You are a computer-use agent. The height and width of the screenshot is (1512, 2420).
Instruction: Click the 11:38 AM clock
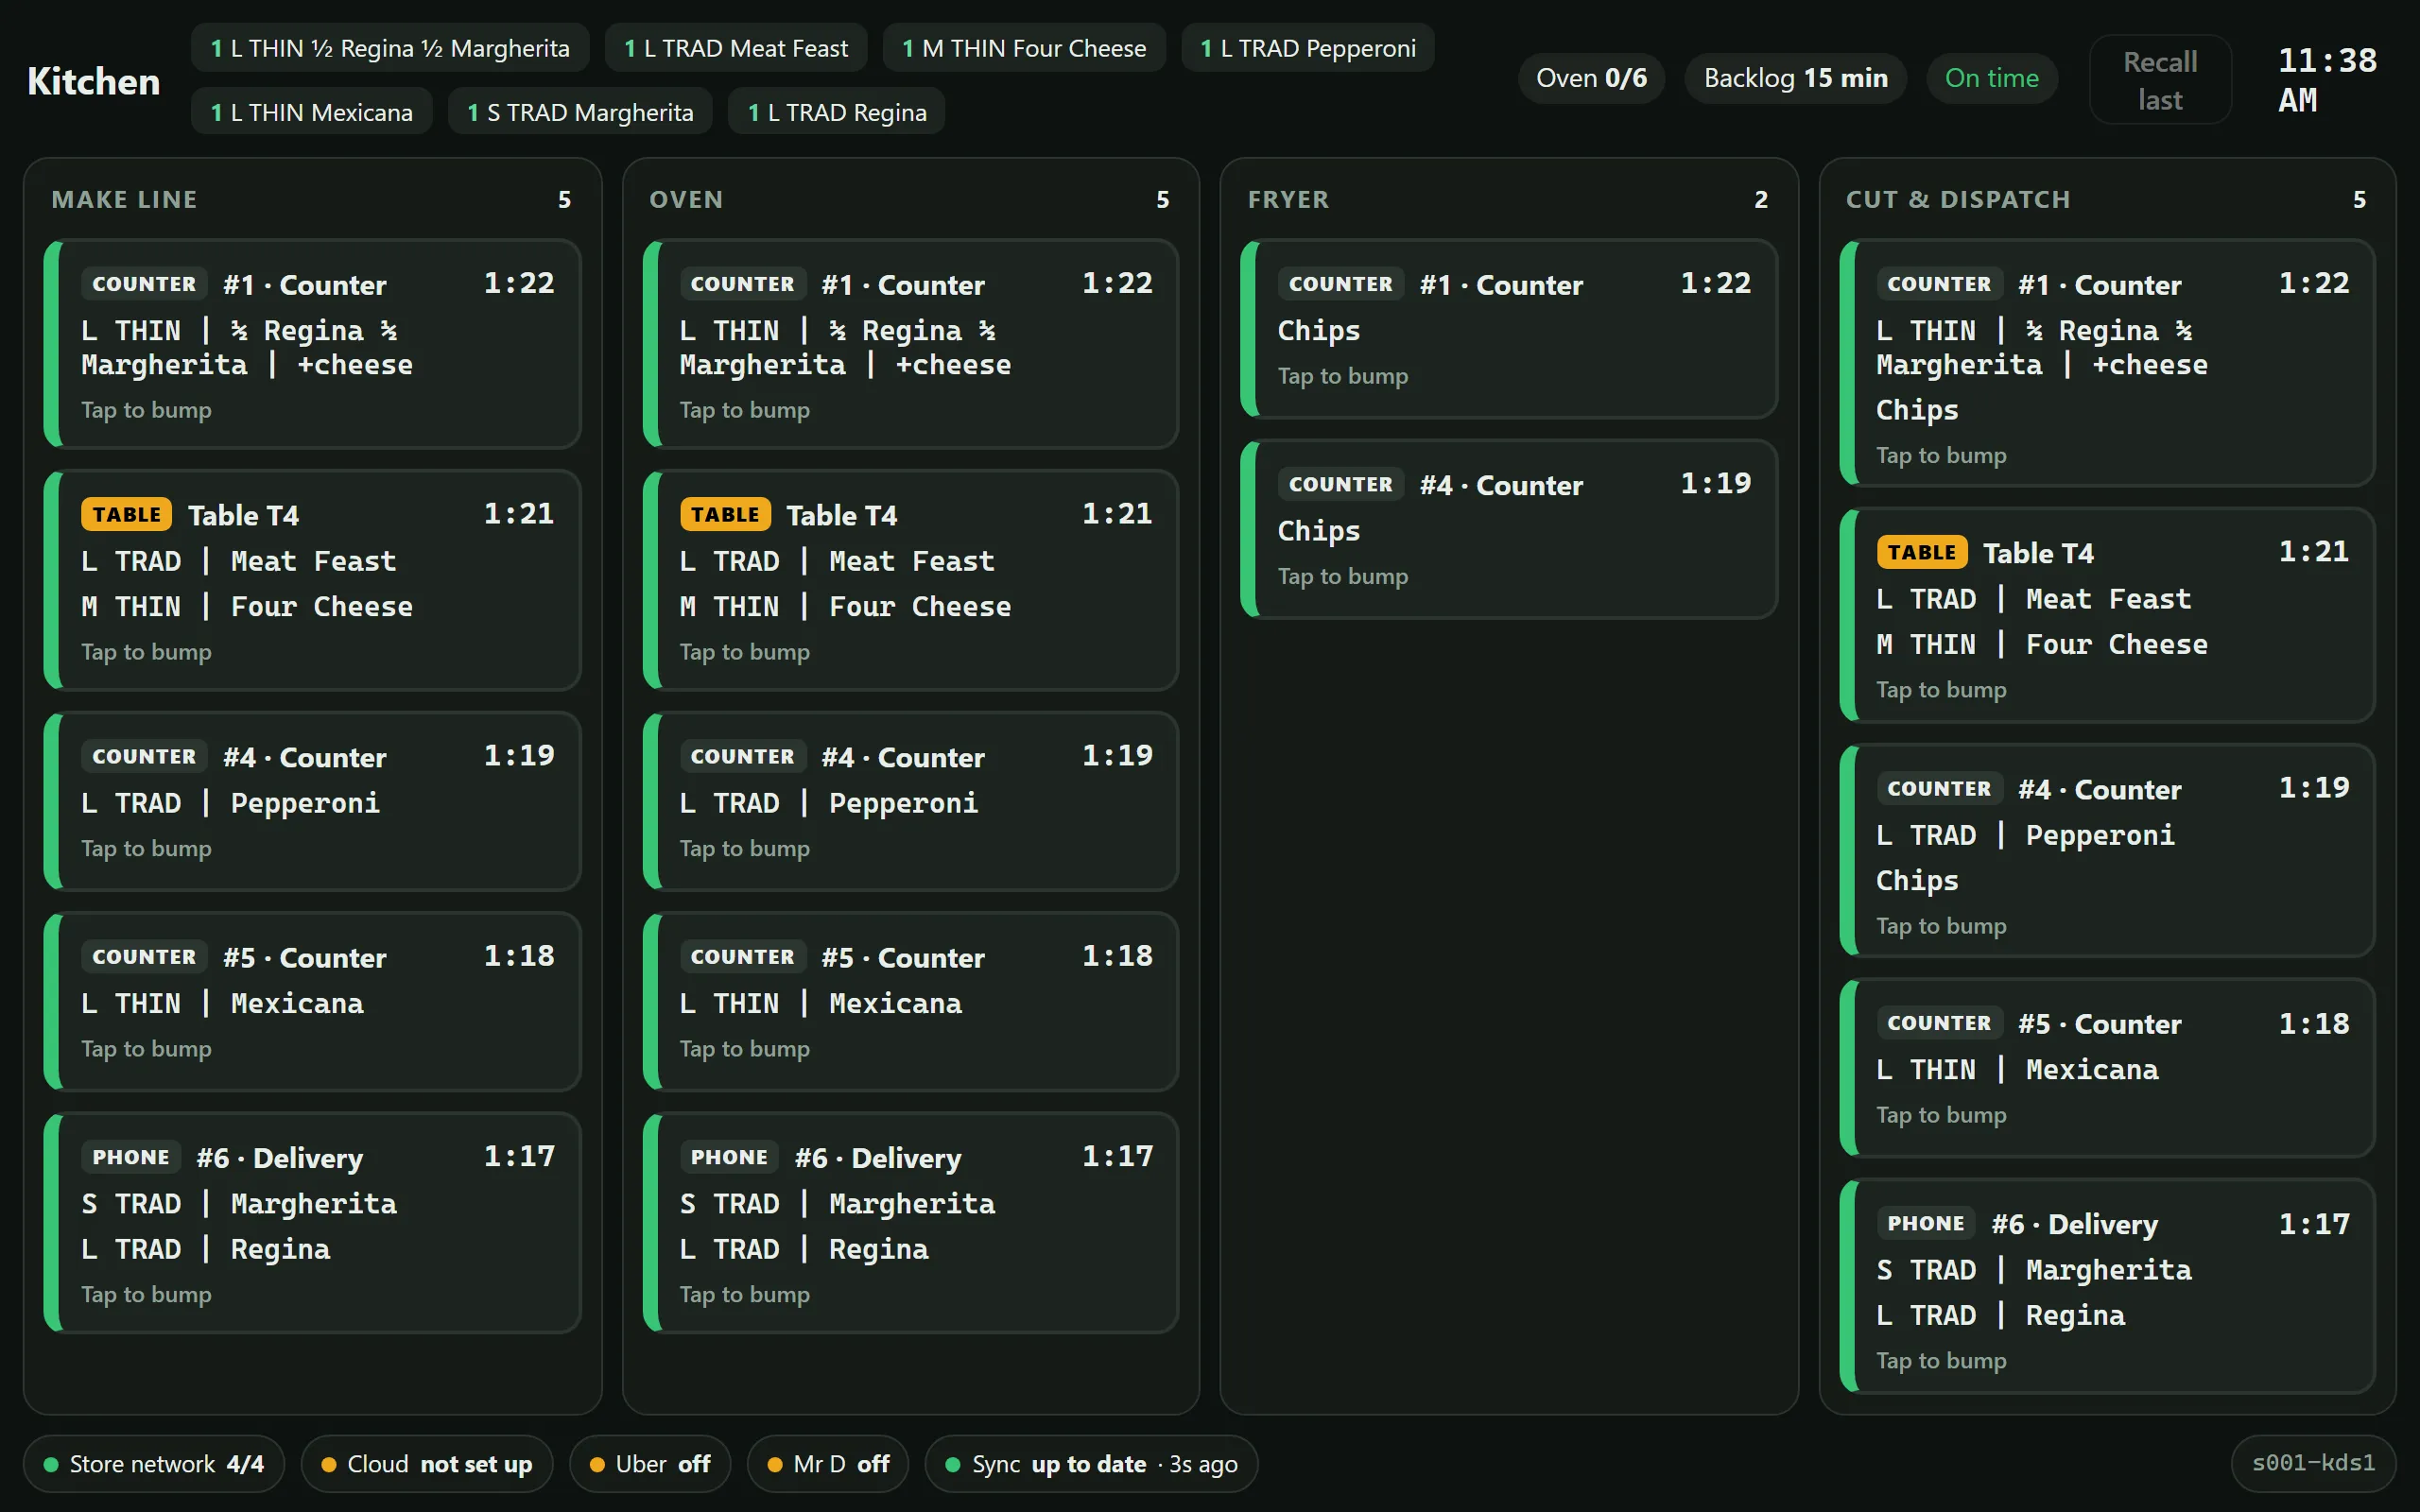2327,80
